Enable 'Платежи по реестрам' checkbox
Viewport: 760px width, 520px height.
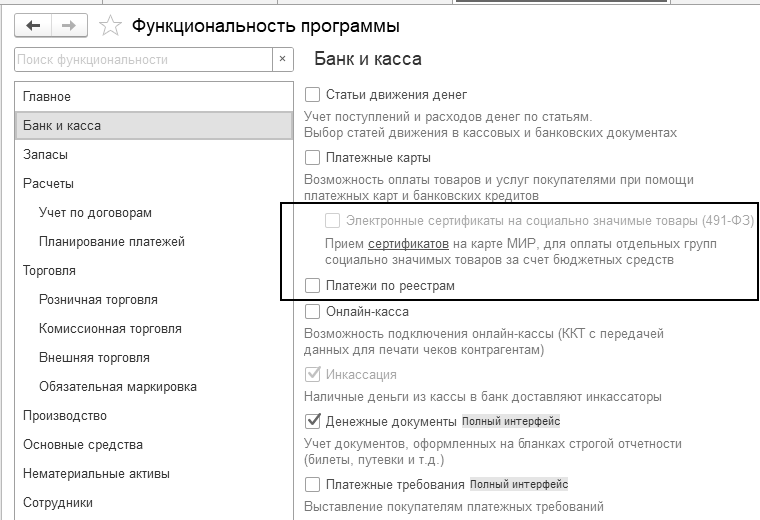click(x=312, y=285)
